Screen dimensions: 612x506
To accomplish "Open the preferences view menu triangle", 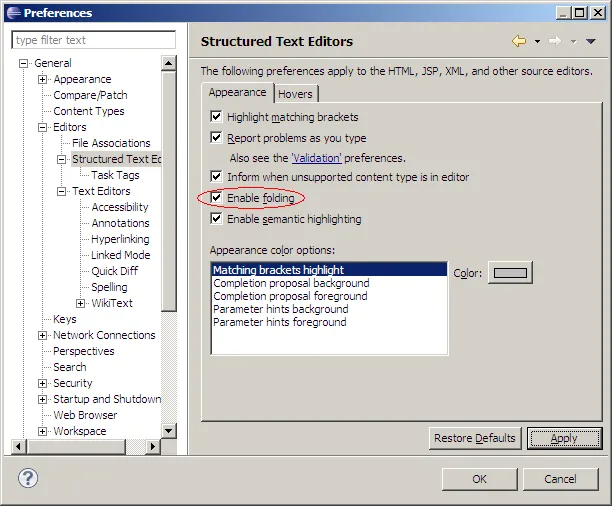I will tap(591, 41).
